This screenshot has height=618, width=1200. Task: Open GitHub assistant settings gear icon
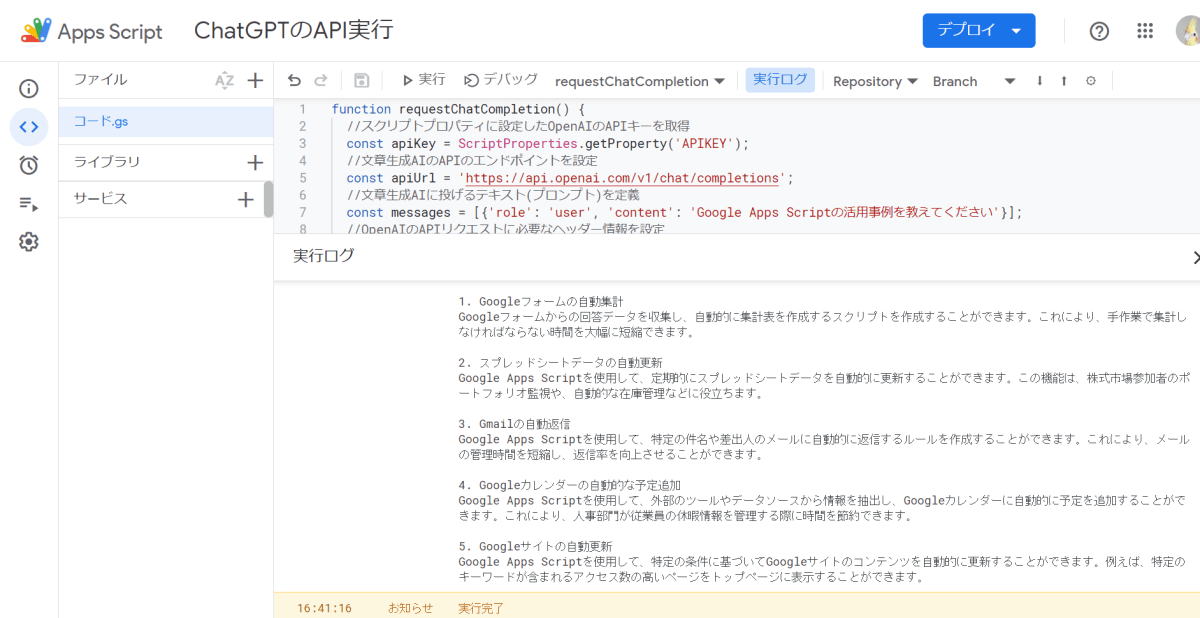pyautogui.click(x=1091, y=81)
